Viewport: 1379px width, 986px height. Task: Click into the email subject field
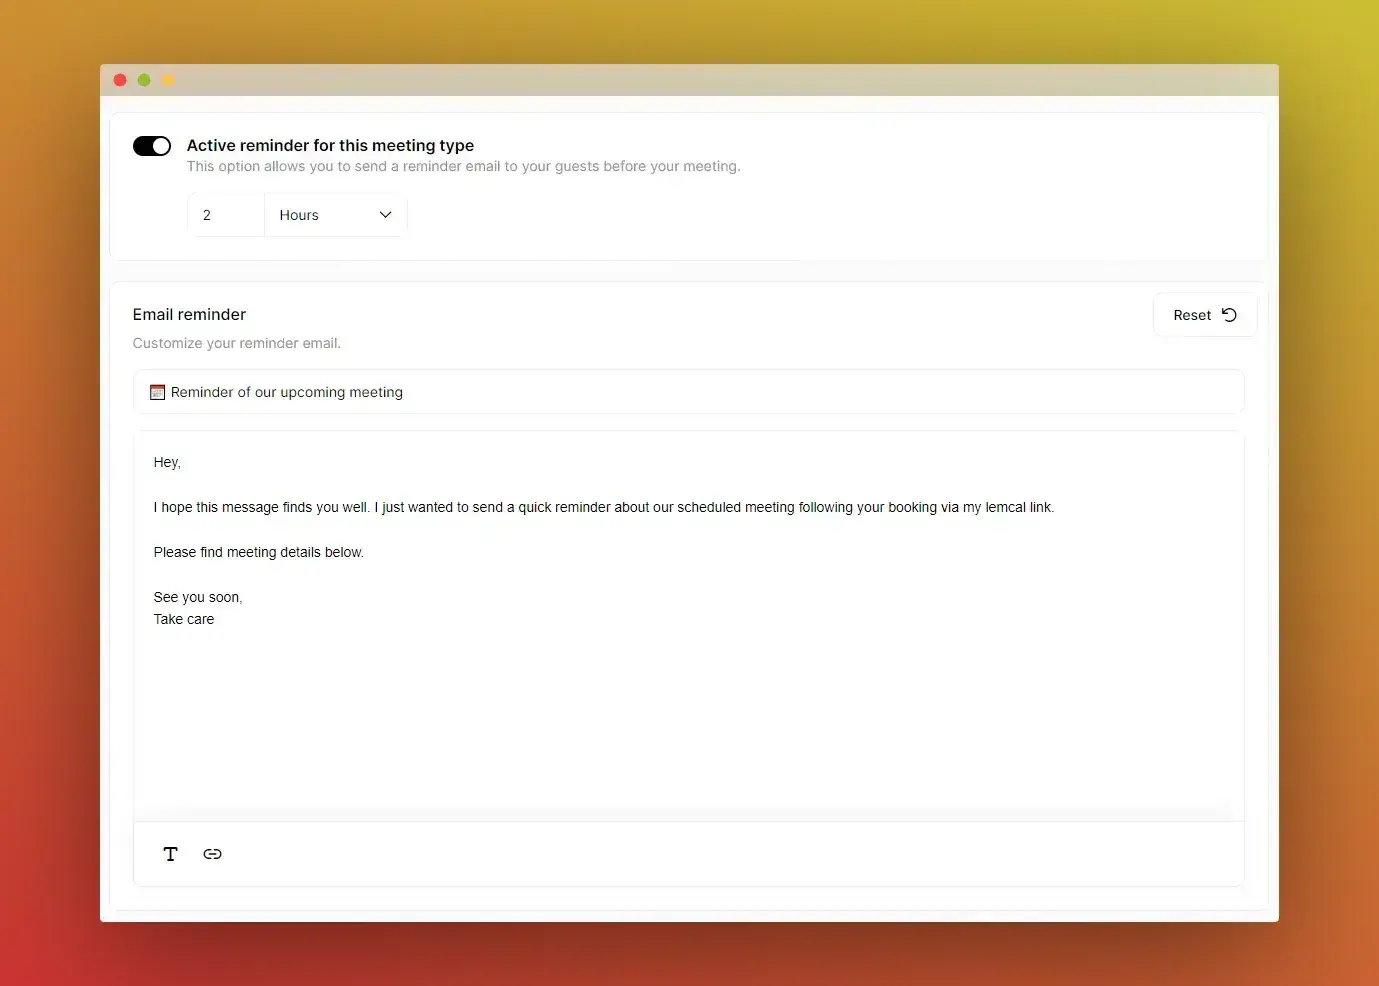700,392
